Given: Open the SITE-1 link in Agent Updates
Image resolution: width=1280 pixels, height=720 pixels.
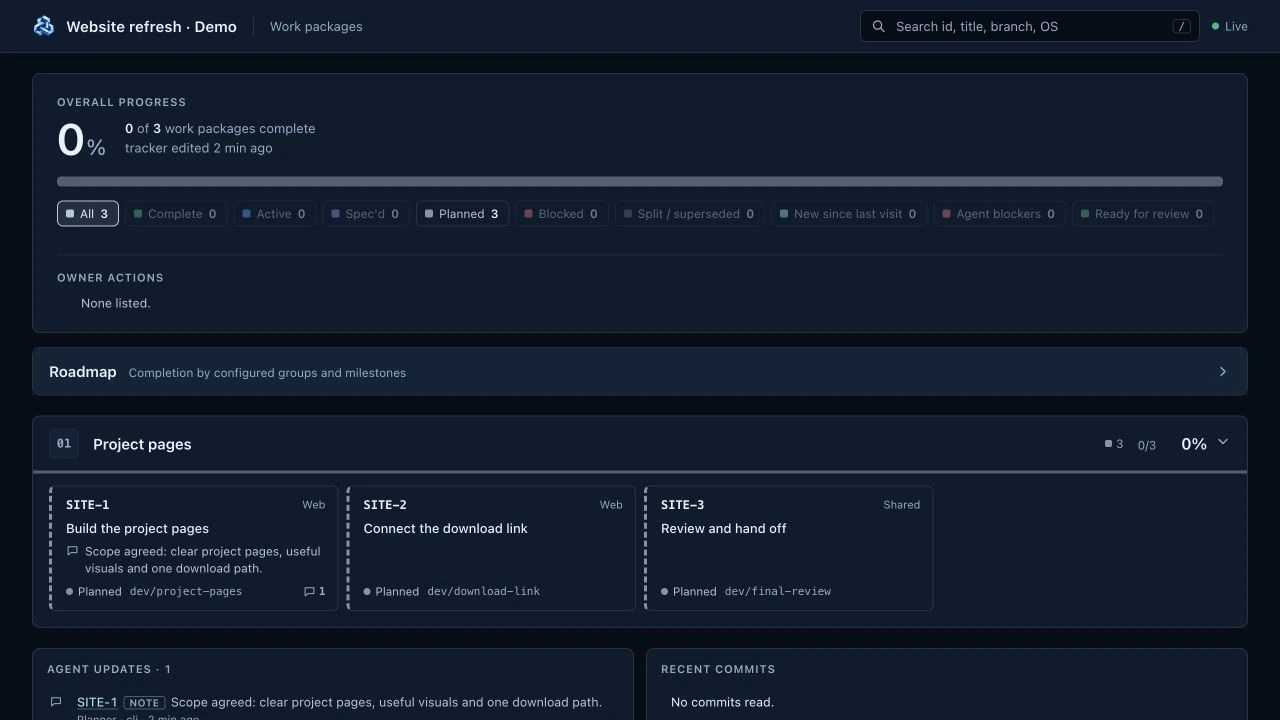Looking at the screenshot, I should [x=97, y=702].
